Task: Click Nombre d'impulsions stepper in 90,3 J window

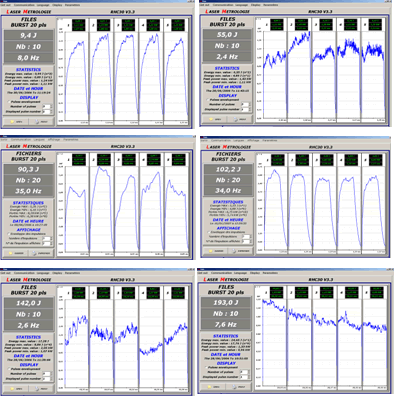Action: [x=51, y=239]
